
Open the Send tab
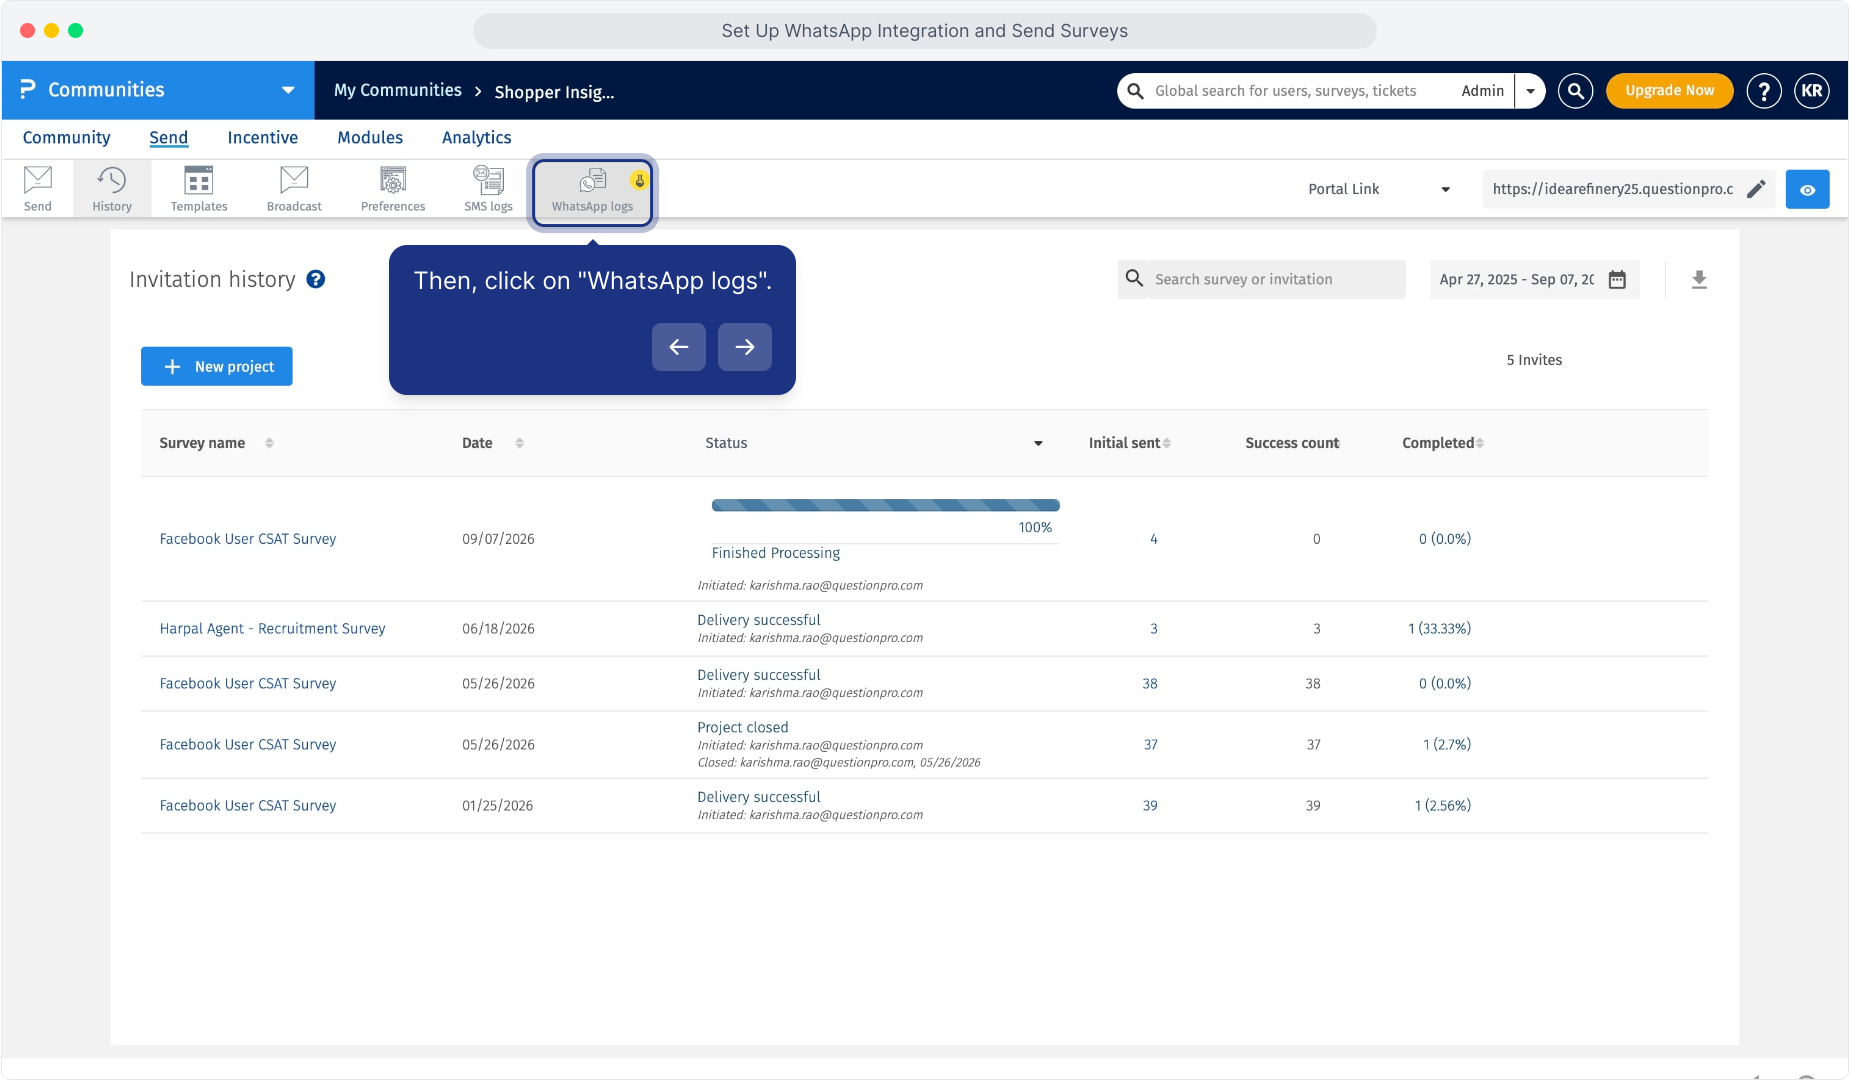click(169, 138)
